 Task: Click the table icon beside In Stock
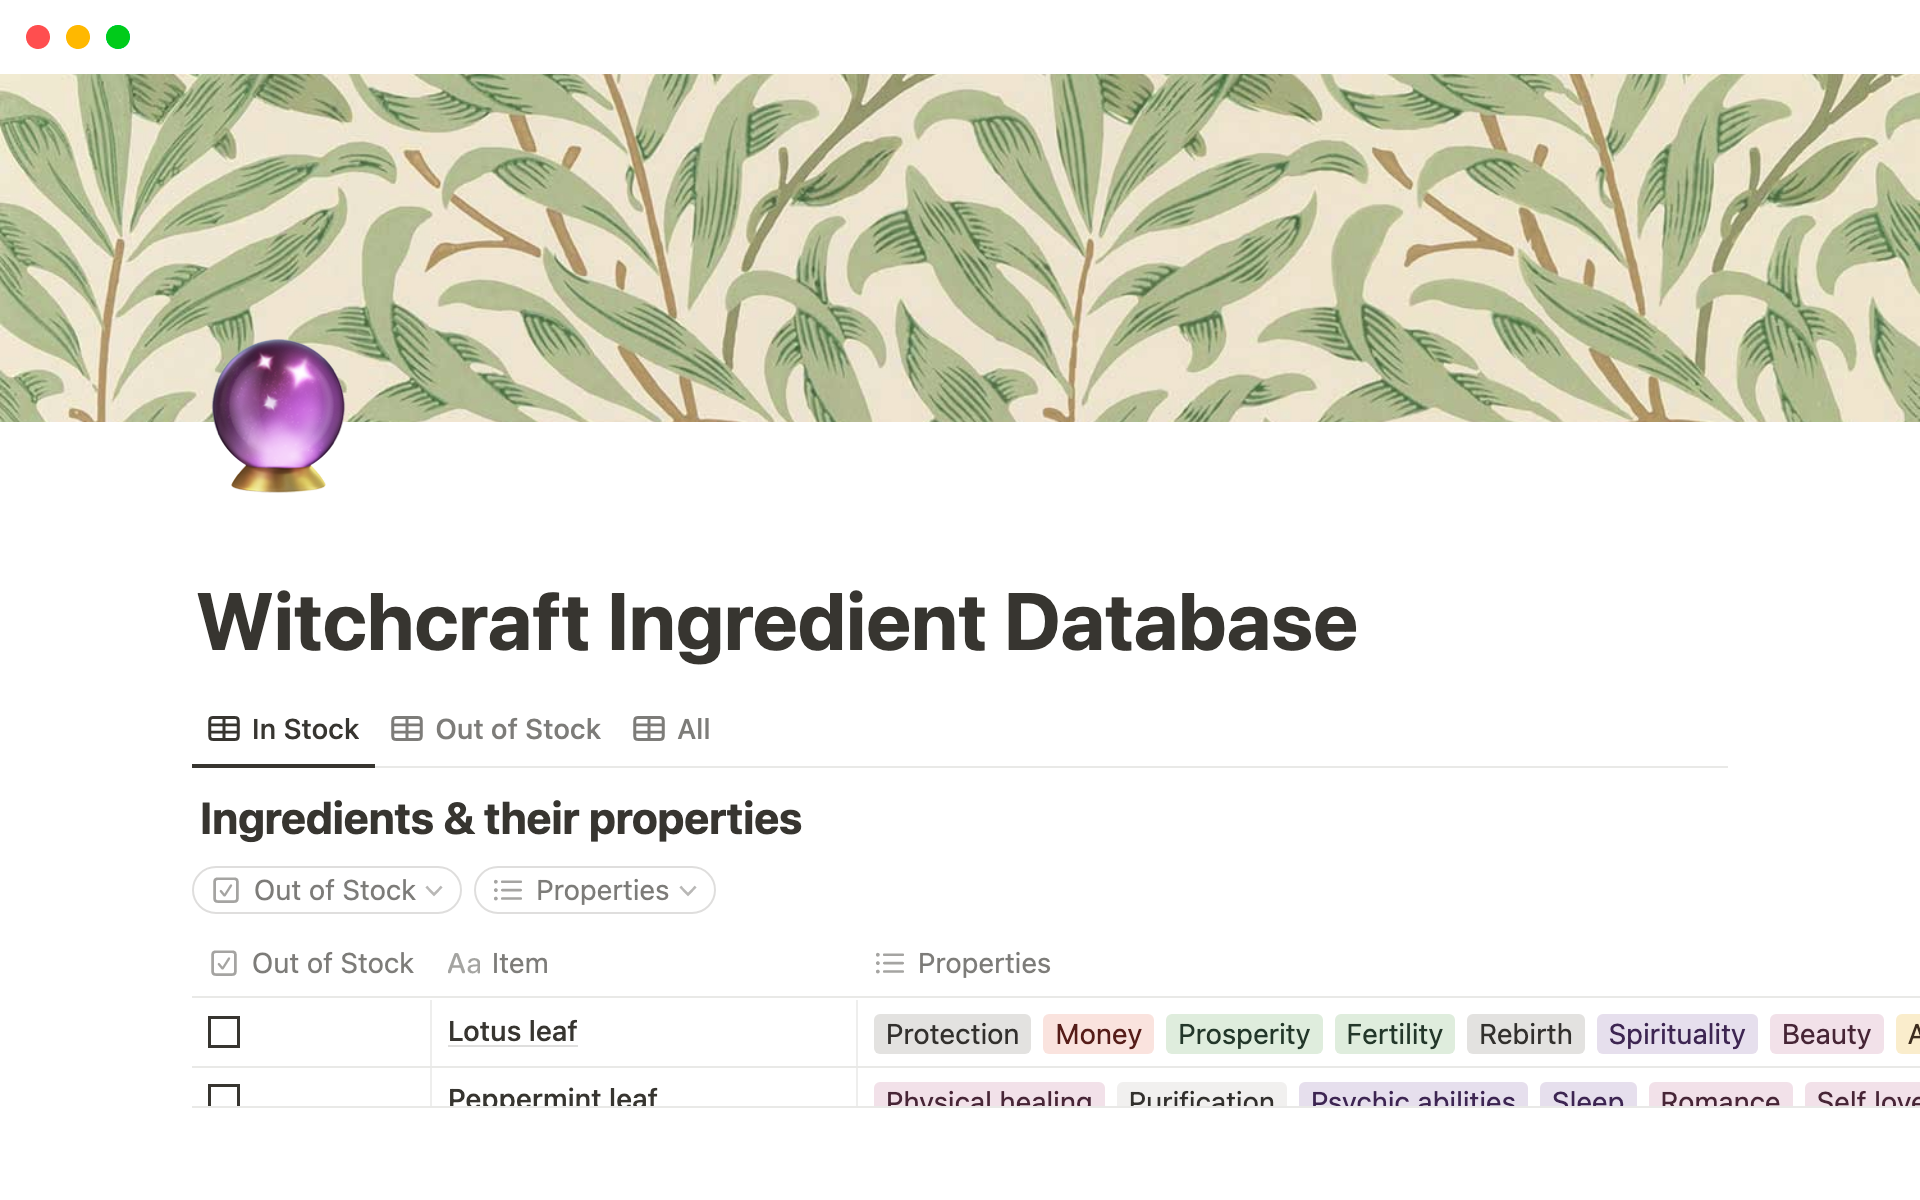pos(223,729)
